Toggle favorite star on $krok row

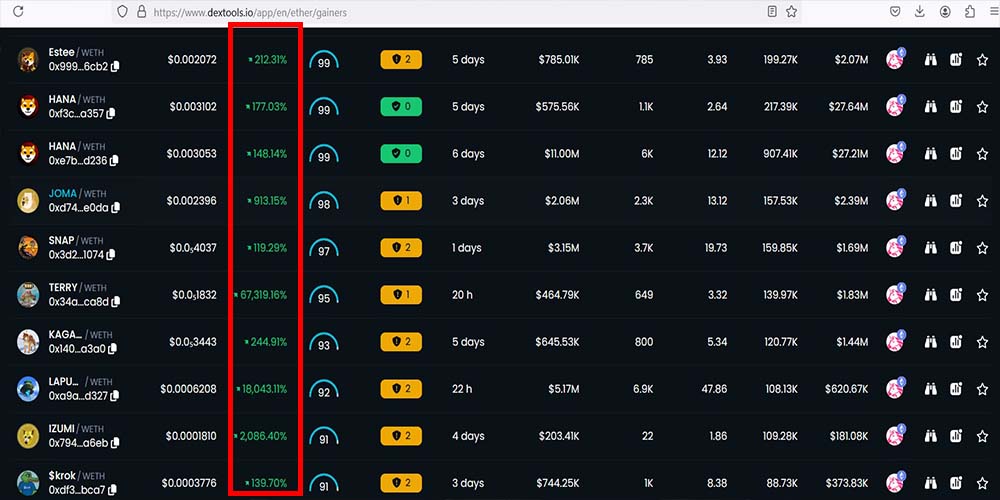(x=982, y=483)
